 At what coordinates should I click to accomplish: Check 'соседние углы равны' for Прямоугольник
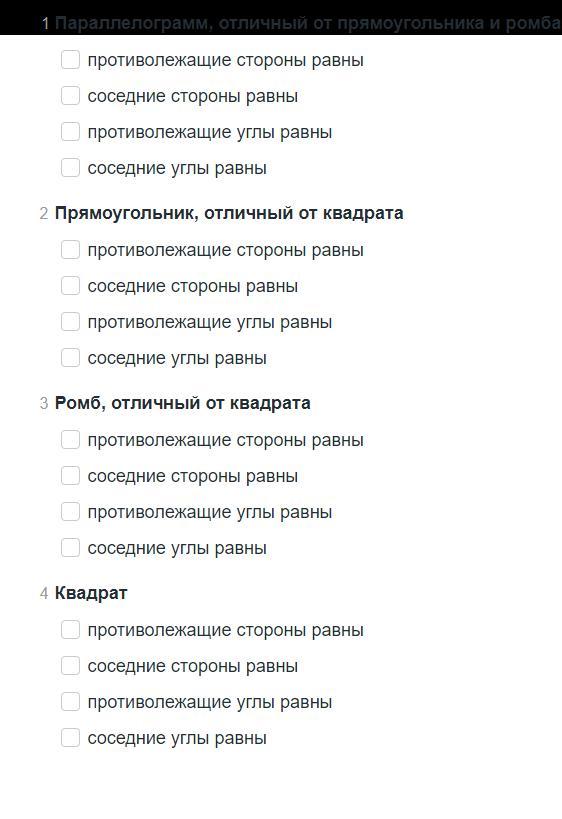pos(71,358)
